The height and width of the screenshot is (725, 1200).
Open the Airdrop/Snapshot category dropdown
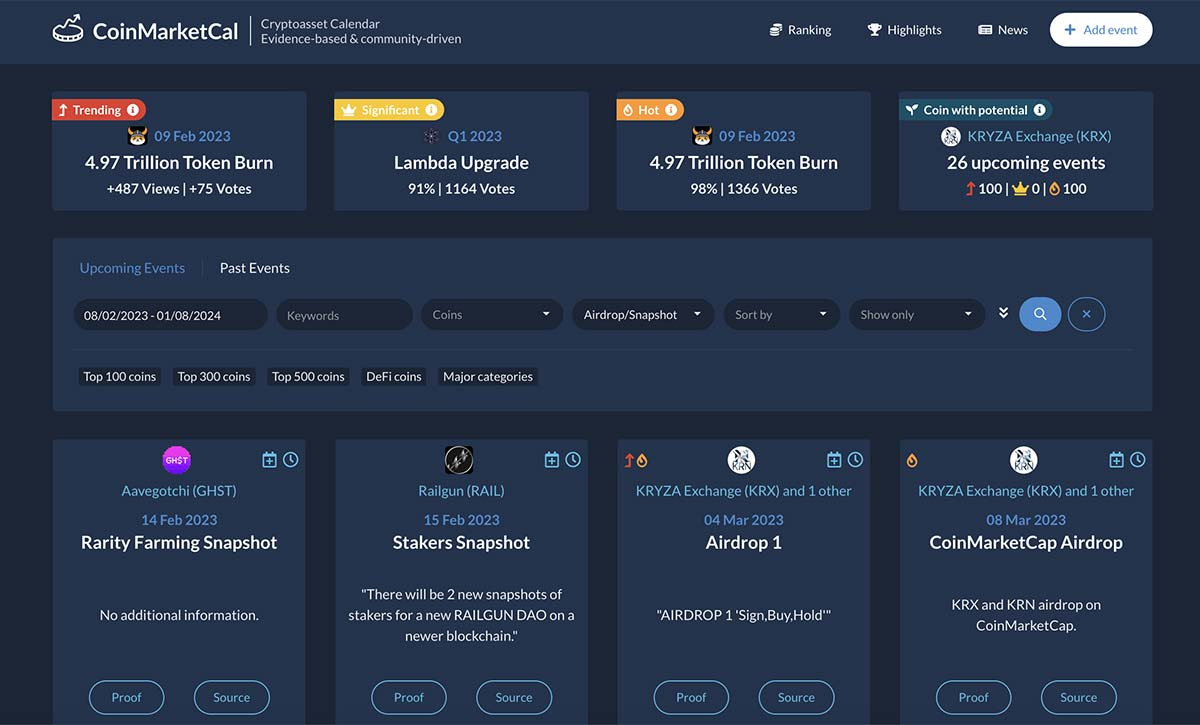coord(643,314)
